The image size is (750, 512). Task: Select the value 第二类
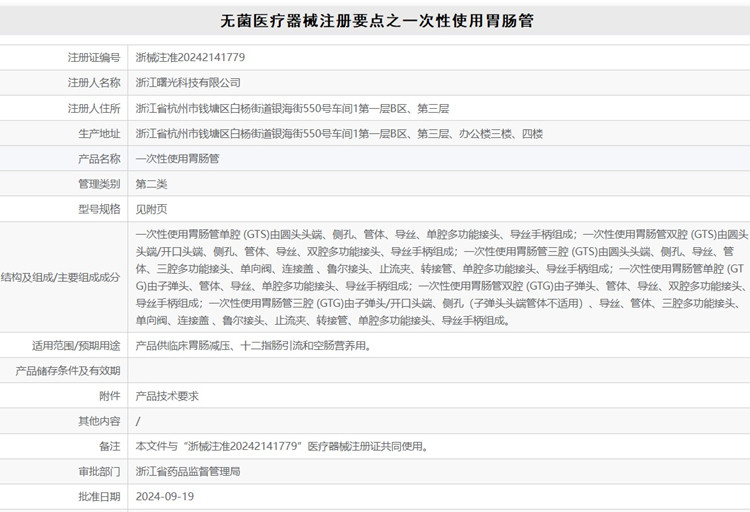(x=151, y=184)
